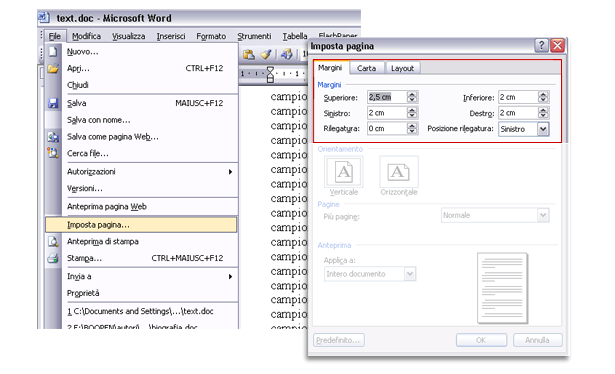Click the Sinistro margin input field
This screenshot has width=615, height=374.
pos(387,113)
